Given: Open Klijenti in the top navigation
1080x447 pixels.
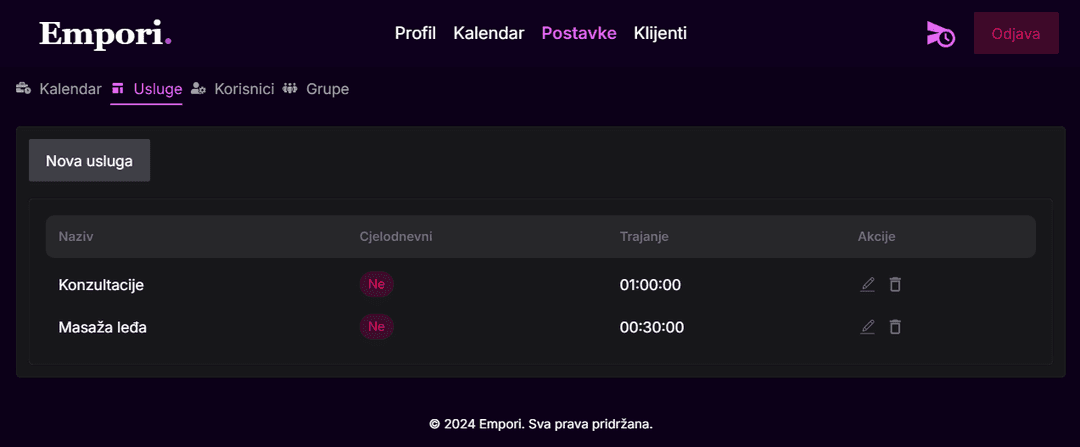Looking at the screenshot, I should click(660, 33).
